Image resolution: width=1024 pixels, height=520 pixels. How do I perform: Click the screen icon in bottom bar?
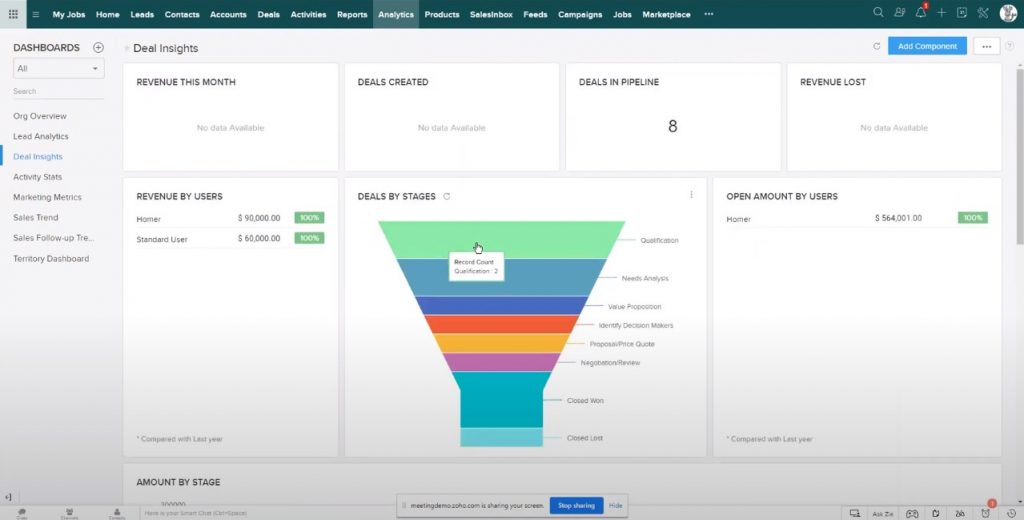pyautogui.click(x=855, y=514)
